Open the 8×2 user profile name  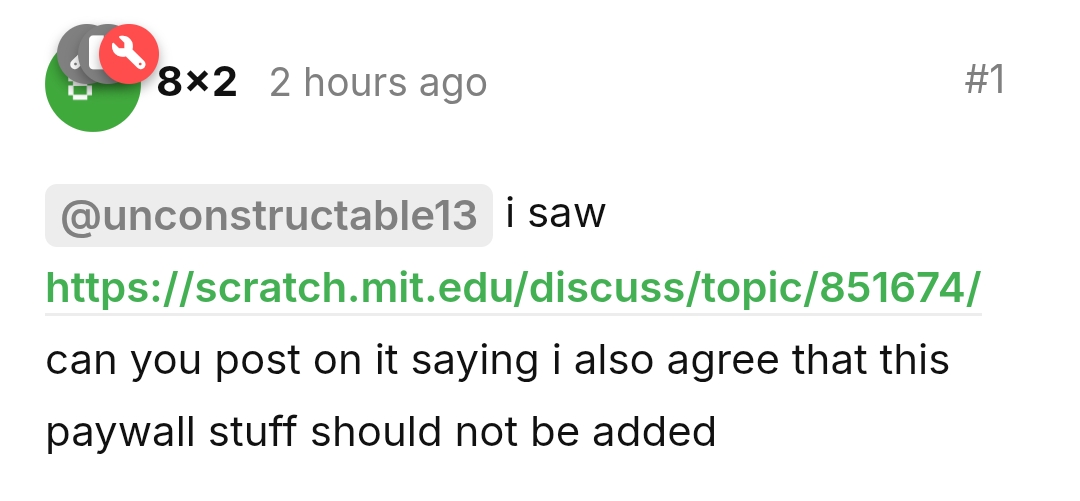point(197,82)
